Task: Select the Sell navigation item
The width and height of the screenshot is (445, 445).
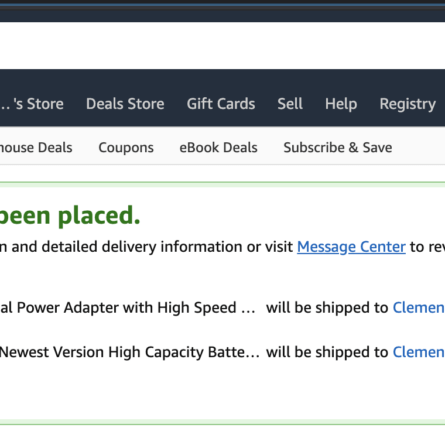Action: click(x=290, y=104)
